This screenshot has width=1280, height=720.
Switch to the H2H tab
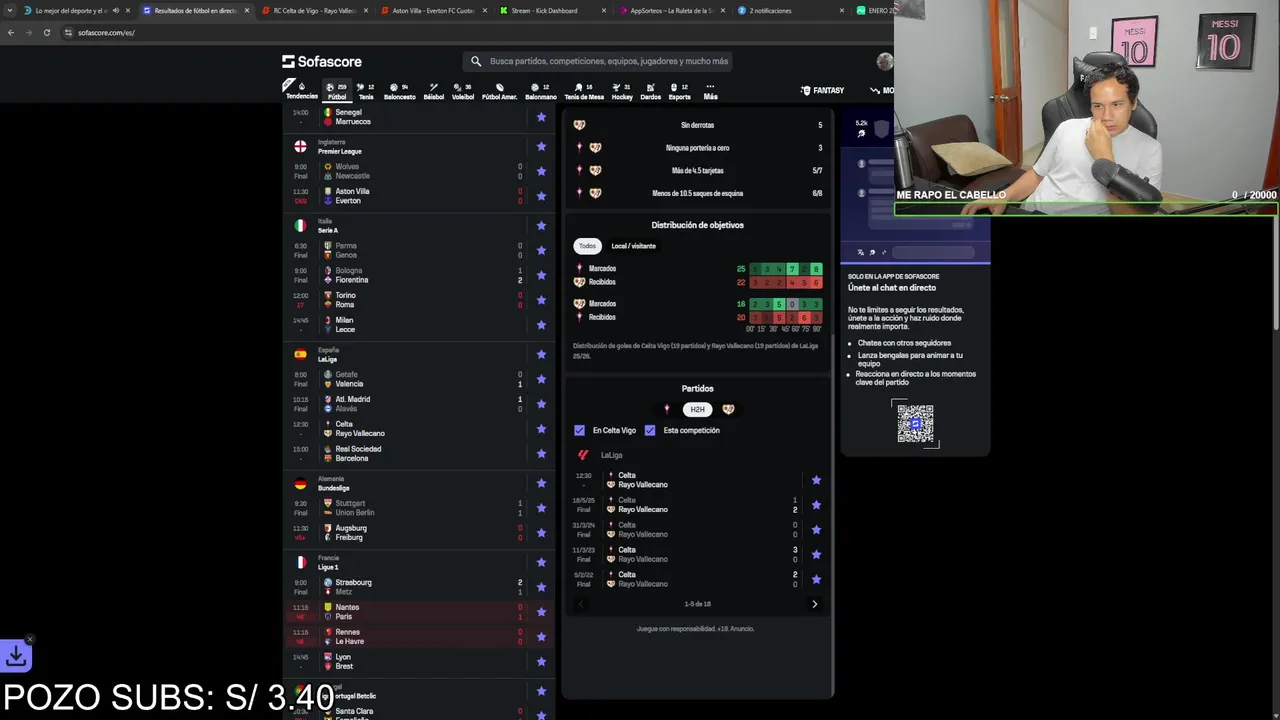click(697, 409)
